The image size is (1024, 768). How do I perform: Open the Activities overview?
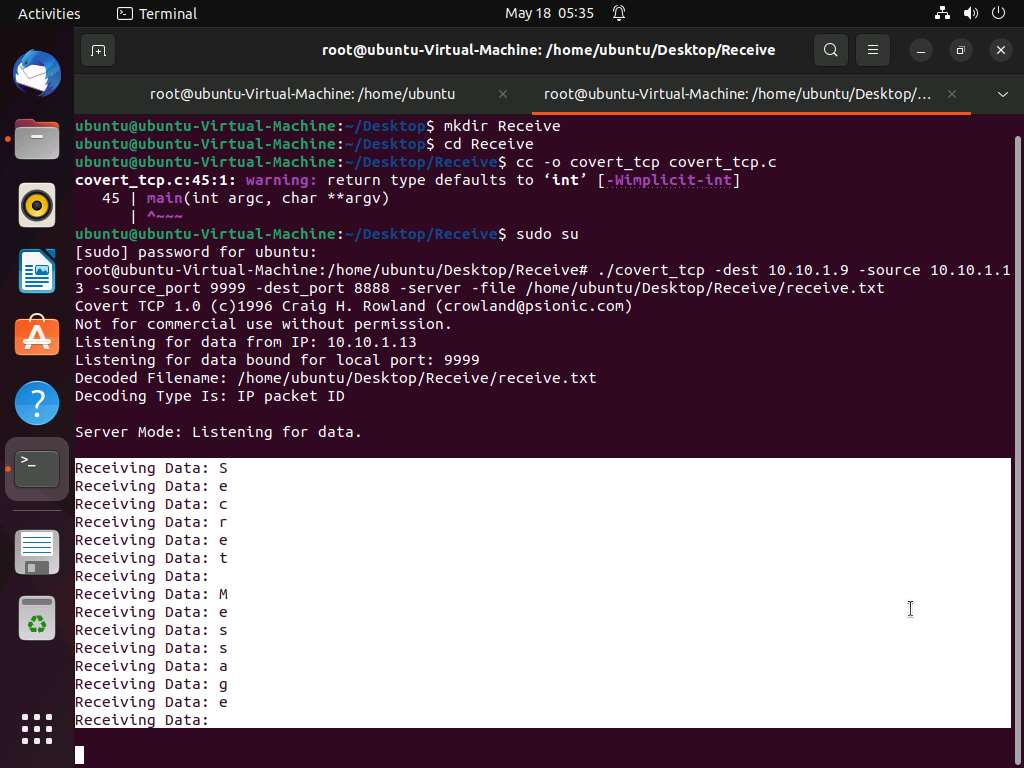click(49, 13)
